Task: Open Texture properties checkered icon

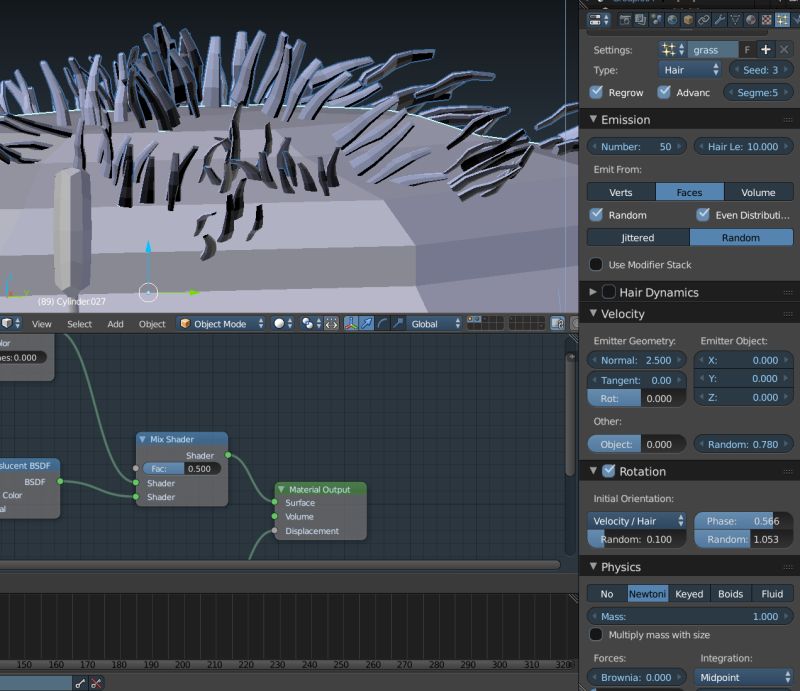Action: [765, 20]
